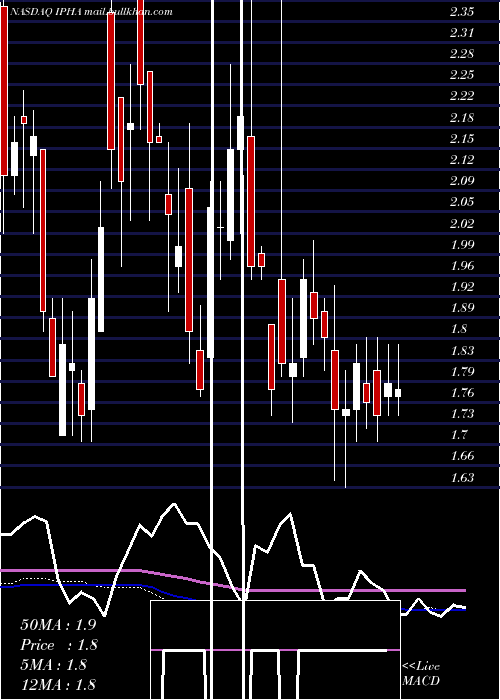The image size is (500, 700).
Task: Click the 1.76 price axis label
Action: pyautogui.click(x=462, y=393)
